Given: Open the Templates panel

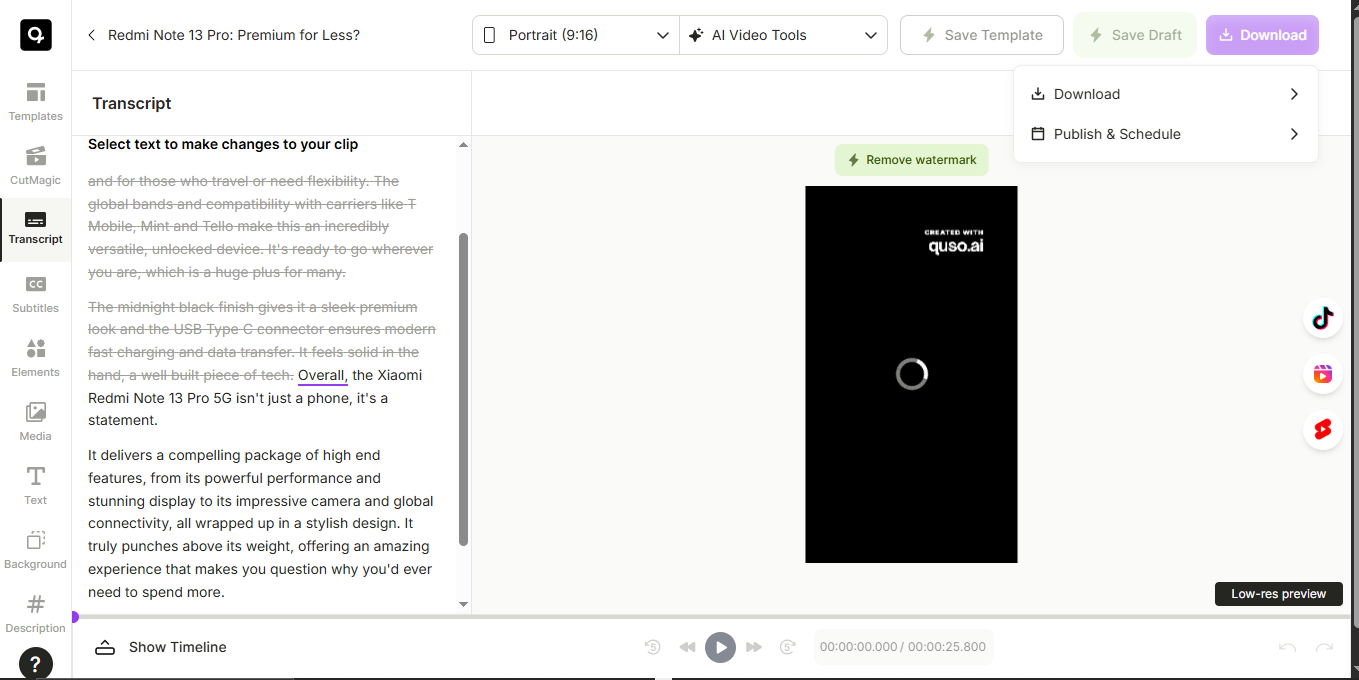Looking at the screenshot, I should [36, 102].
